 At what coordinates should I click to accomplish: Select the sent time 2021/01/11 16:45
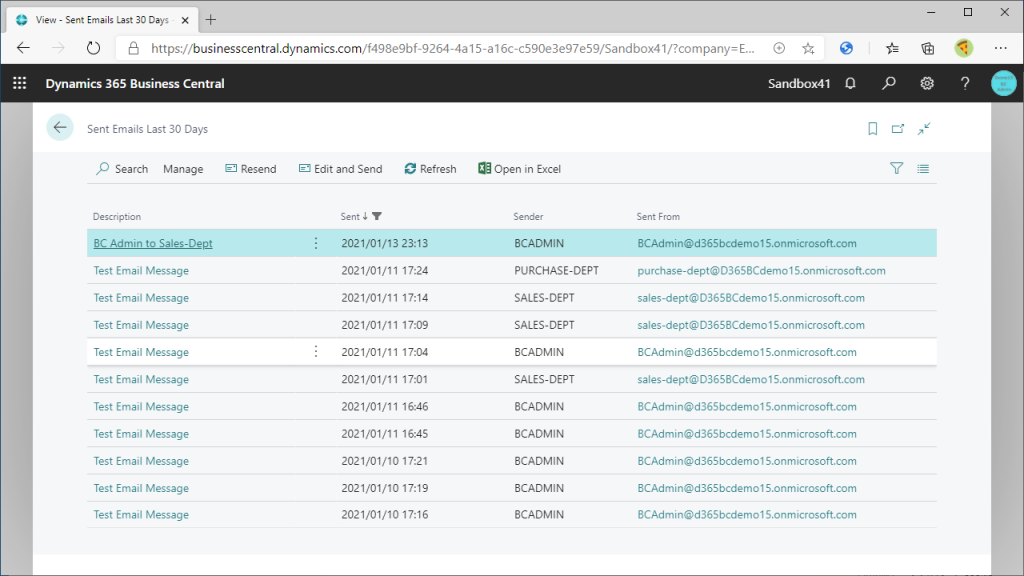click(x=385, y=434)
